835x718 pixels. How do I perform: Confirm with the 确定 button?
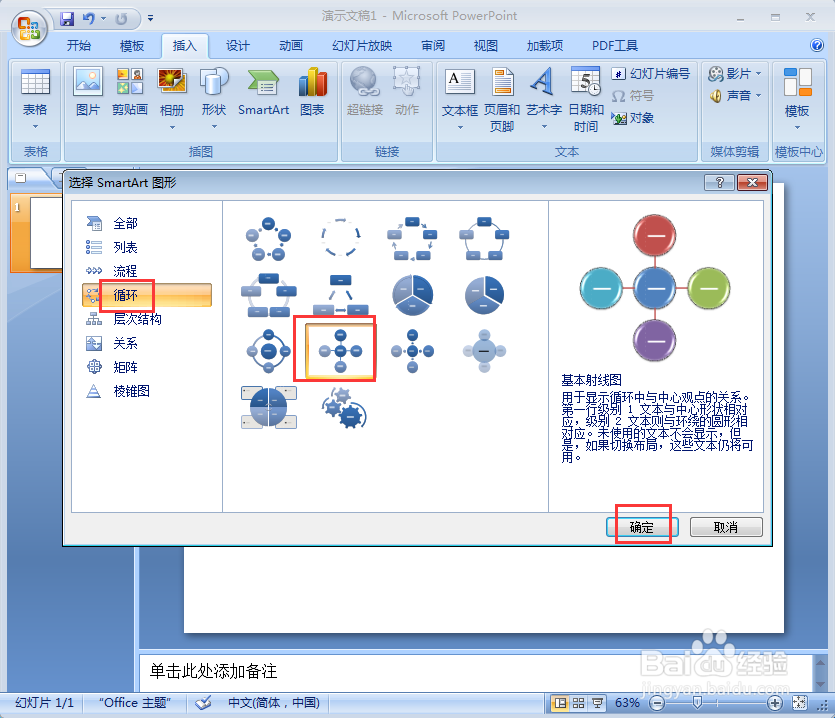[x=642, y=527]
